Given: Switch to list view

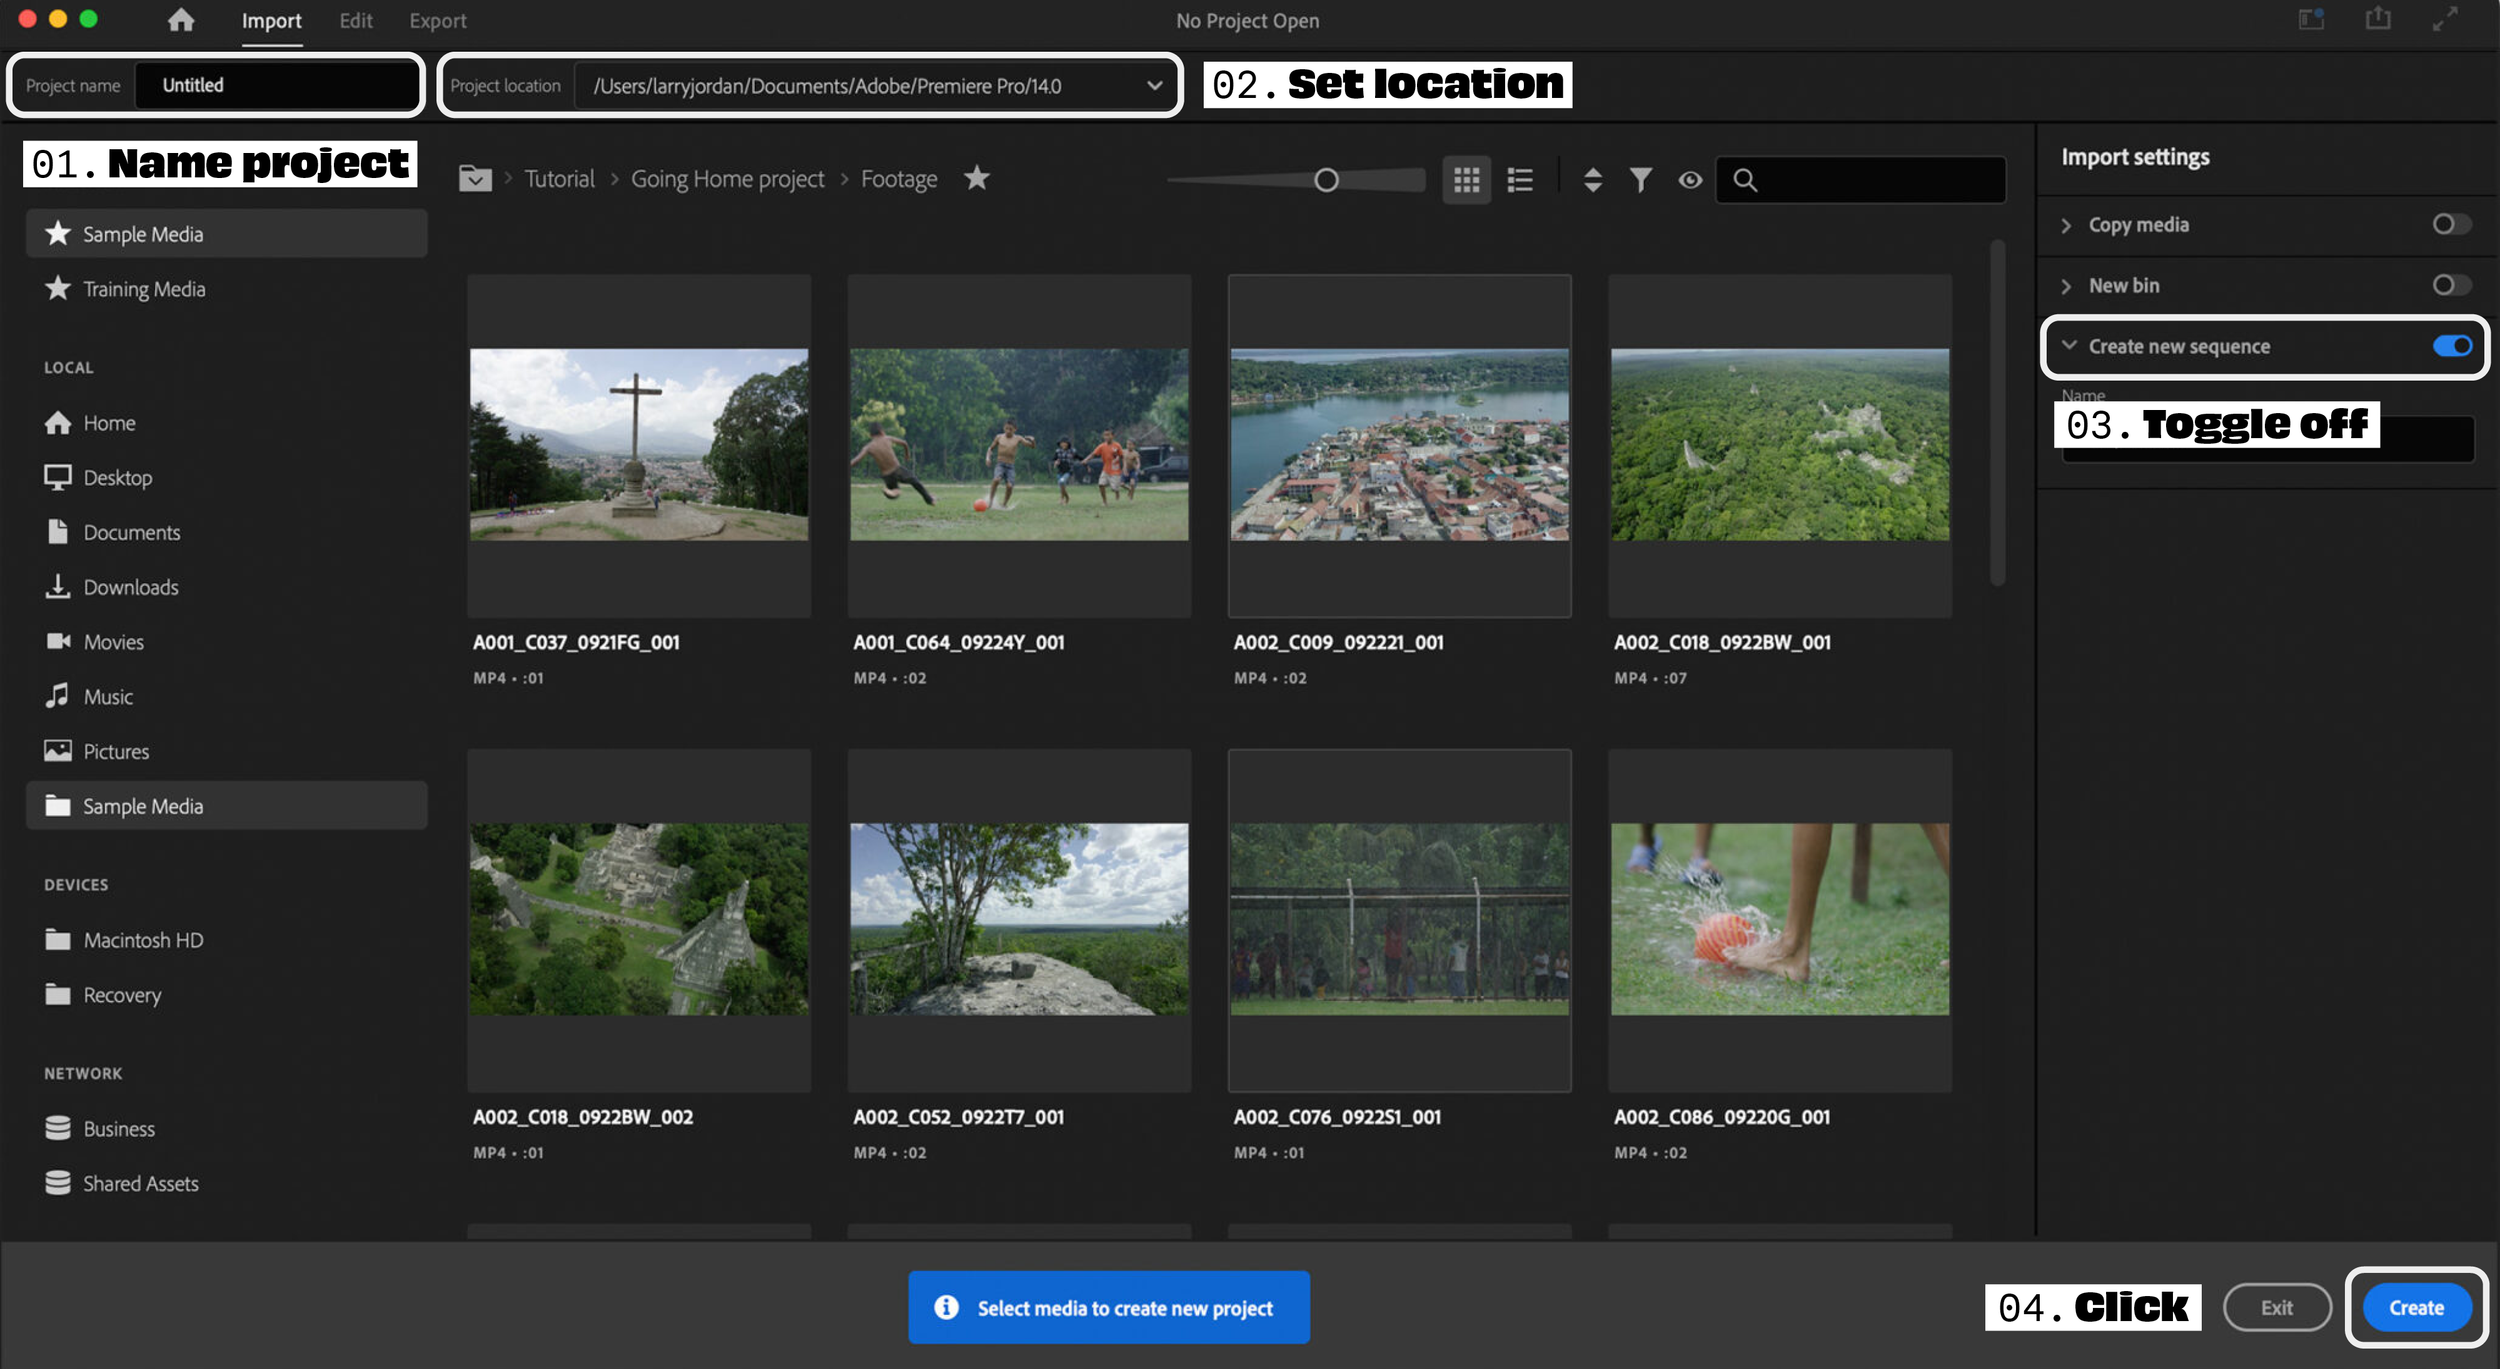Looking at the screenshot, I should pos(1520,180).
